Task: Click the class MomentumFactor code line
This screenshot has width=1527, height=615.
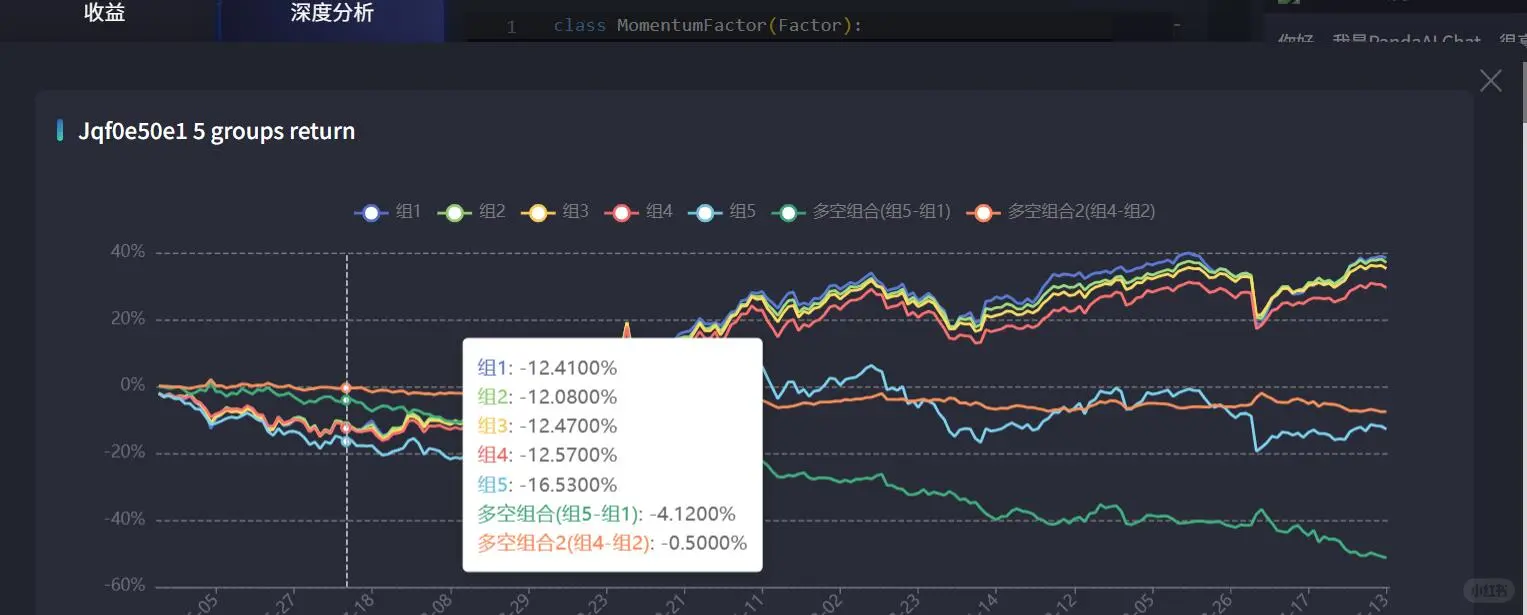Action: click(708, 25)
